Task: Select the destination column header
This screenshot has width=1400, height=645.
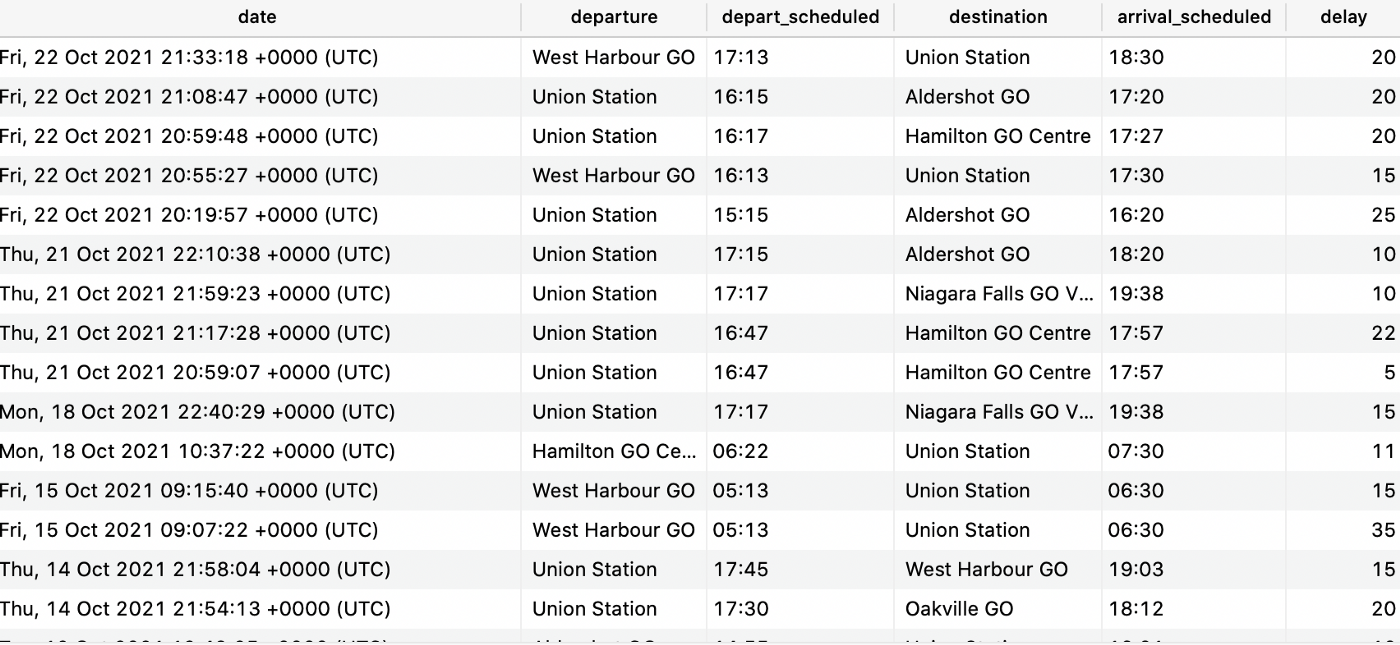Action: coord(998,17)
